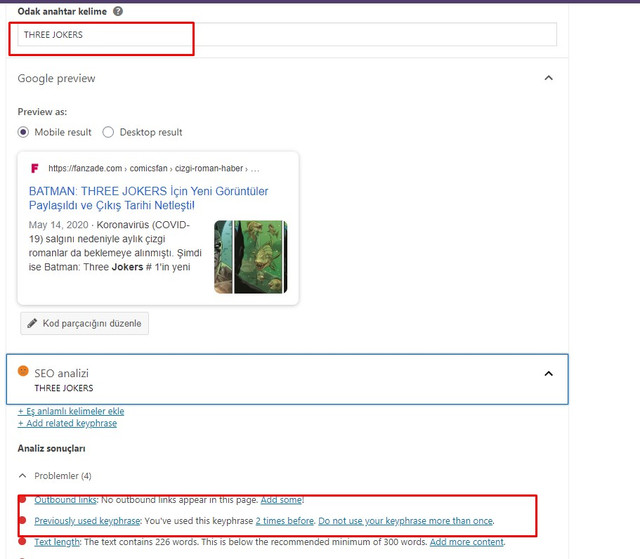Viewport: 640px width, 559px height.
Task: Open the Text length help link
Action: [57, 542]
